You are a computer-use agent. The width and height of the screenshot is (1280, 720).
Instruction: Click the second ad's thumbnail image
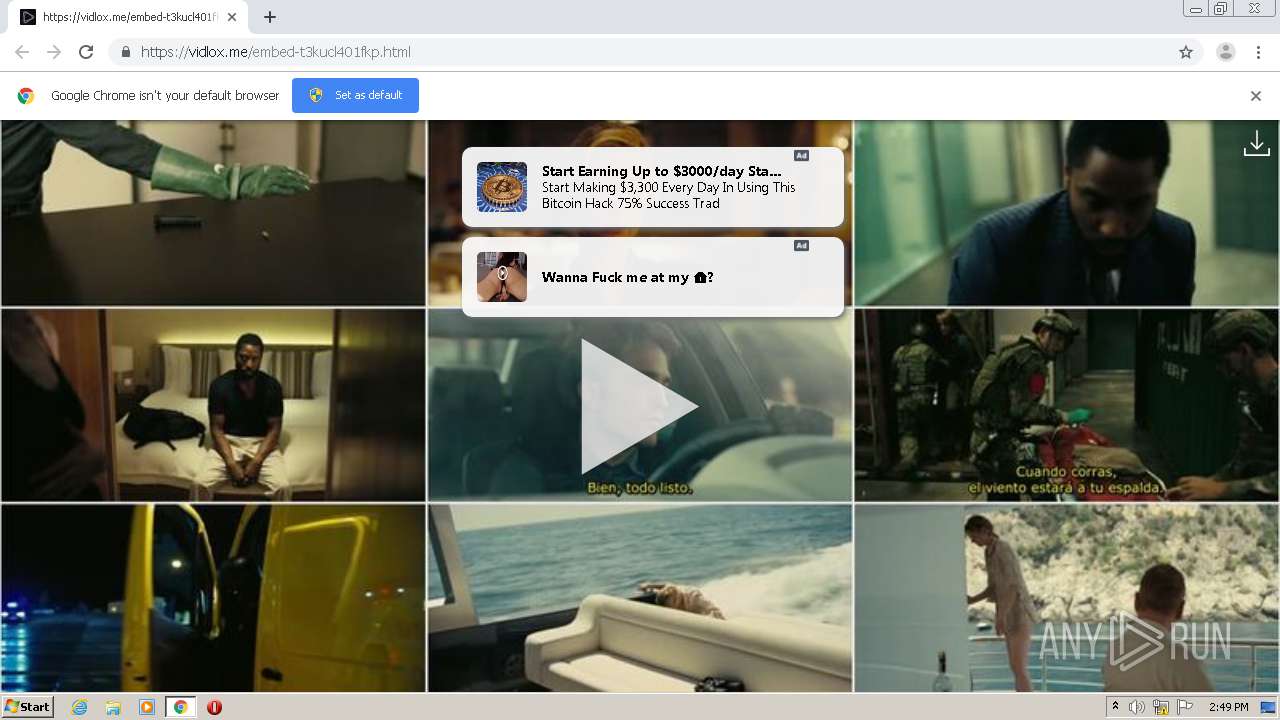502,277
